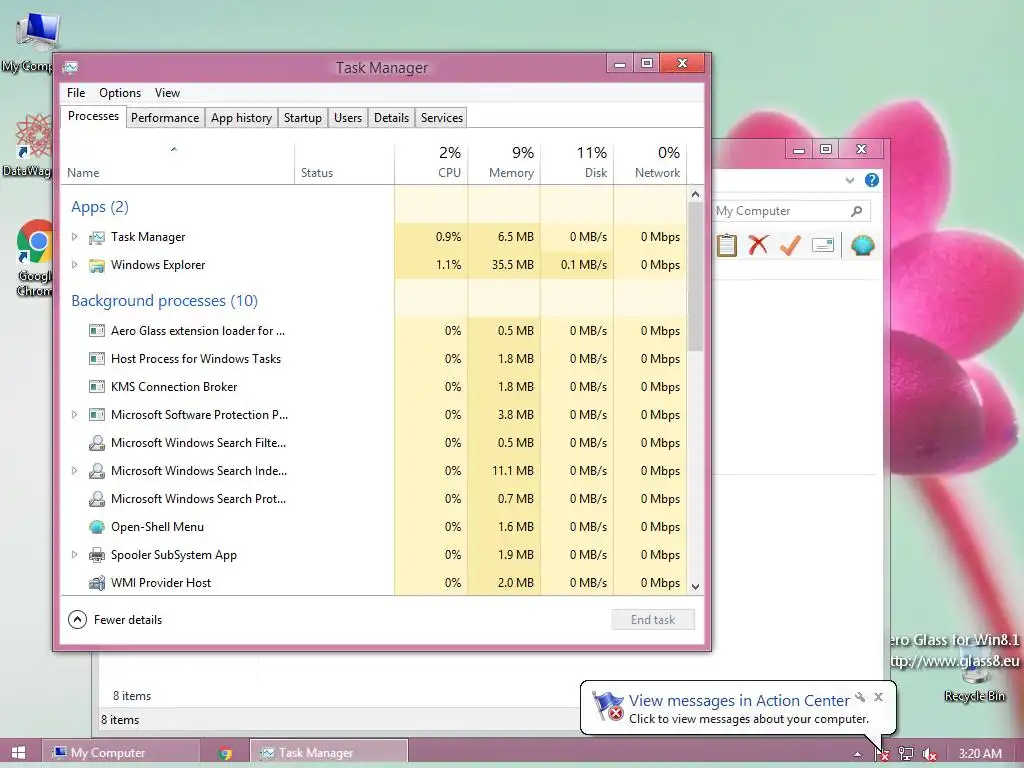Switch to the Details tab

[x=391, y=118]
